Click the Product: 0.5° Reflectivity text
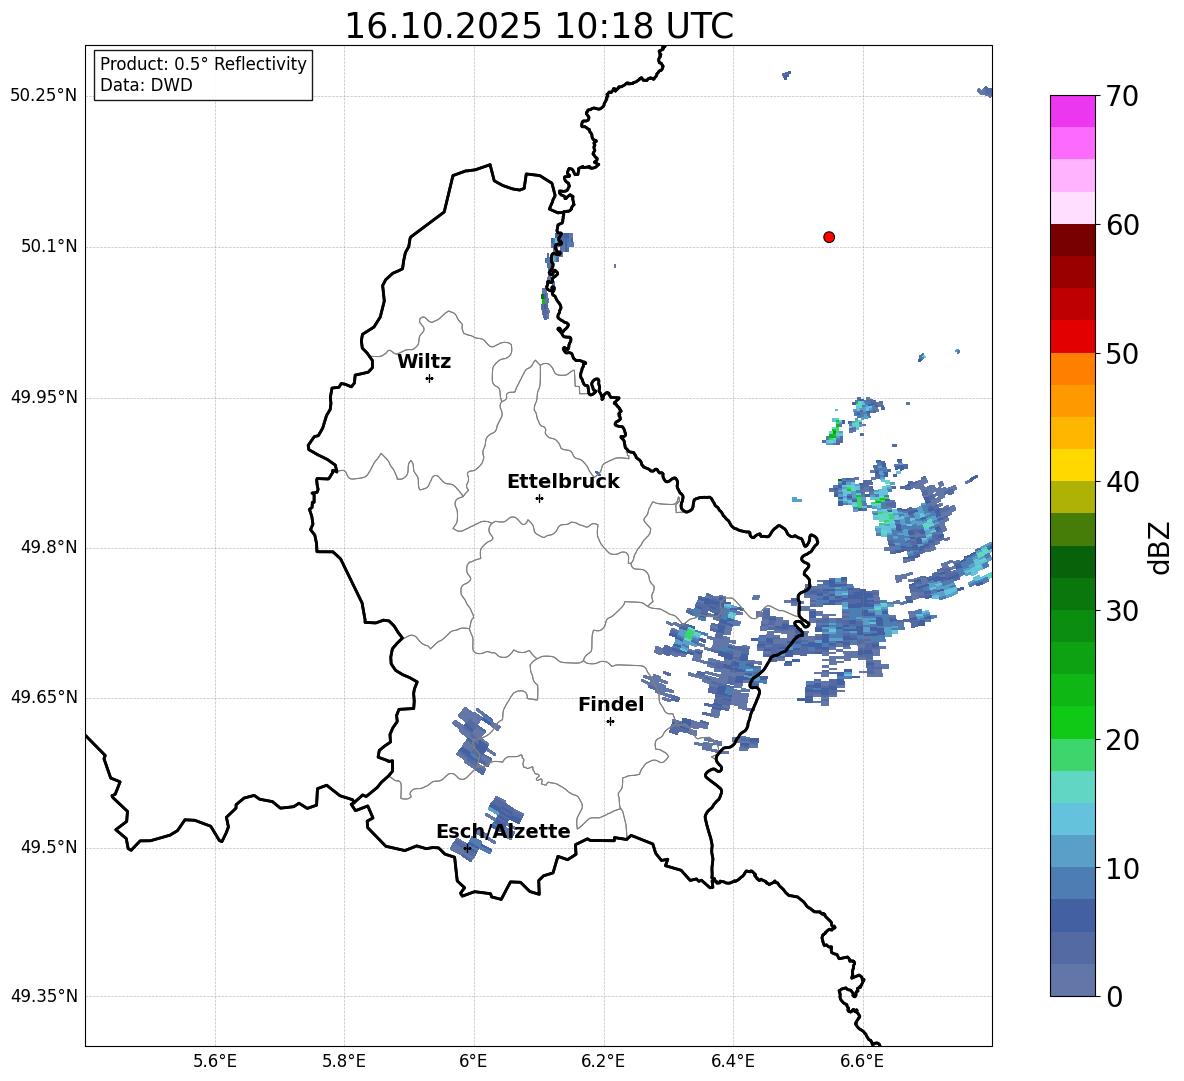 tap(203, 64)
